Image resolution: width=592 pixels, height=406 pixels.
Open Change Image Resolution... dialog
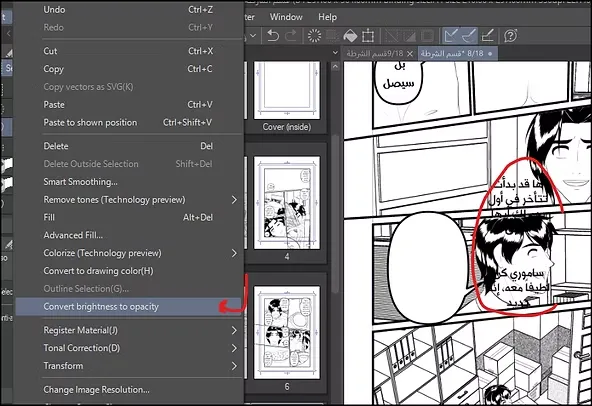click(x=128, y=389)
